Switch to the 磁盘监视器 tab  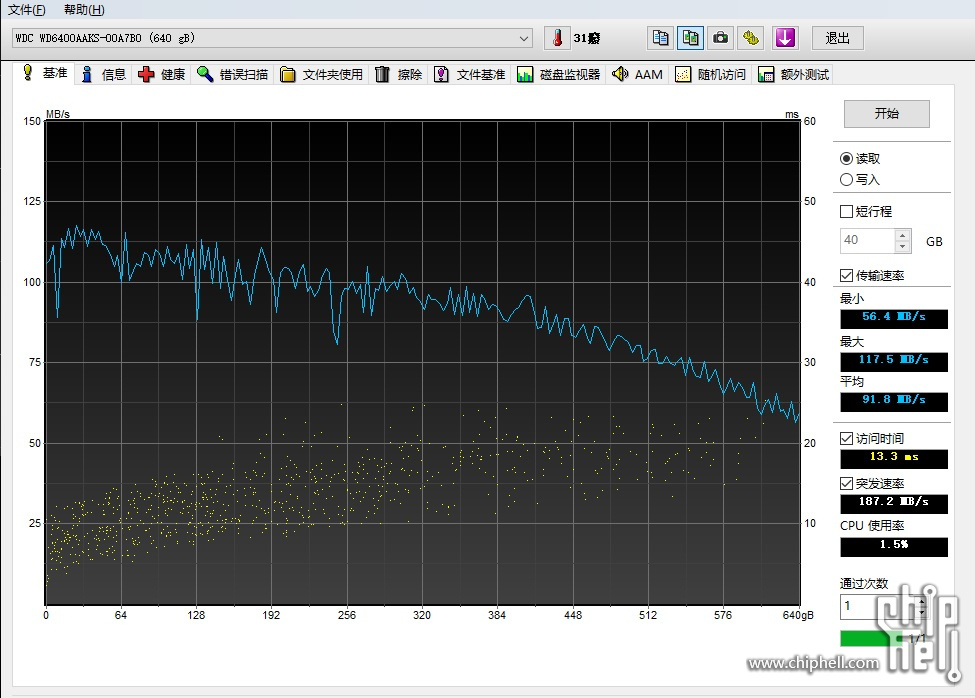tap(558, 75)
